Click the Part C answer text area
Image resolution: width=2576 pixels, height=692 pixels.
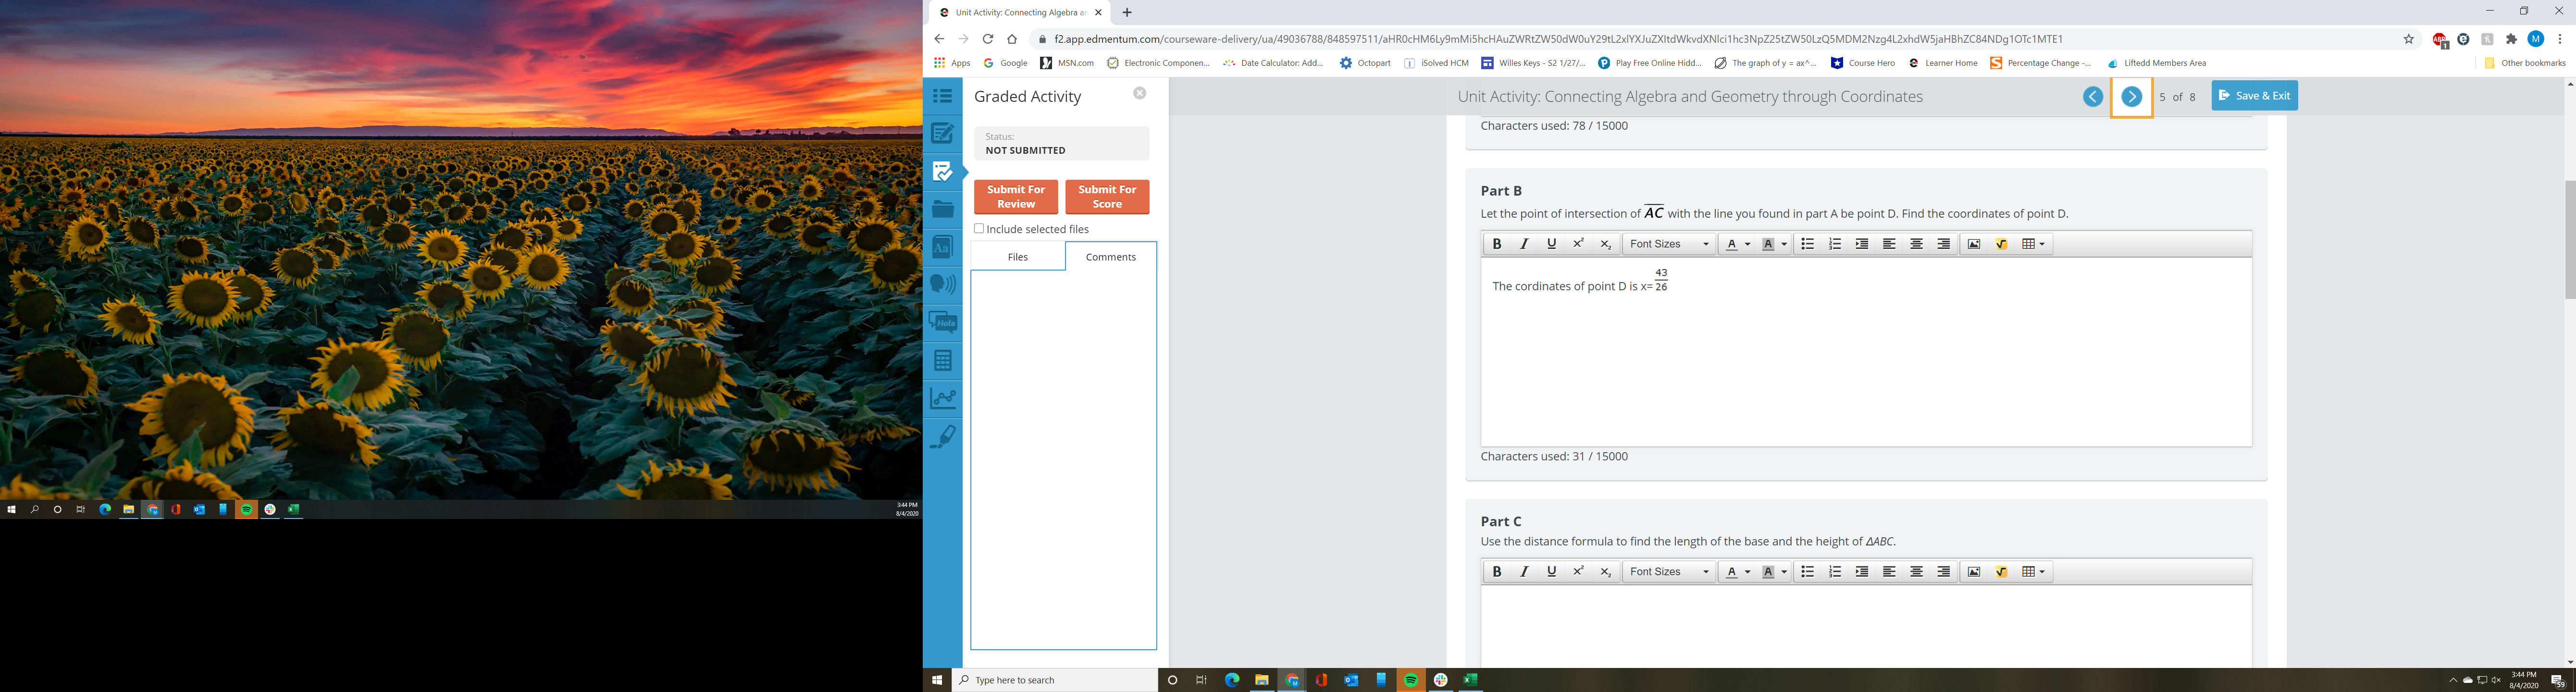point(1865,625)
